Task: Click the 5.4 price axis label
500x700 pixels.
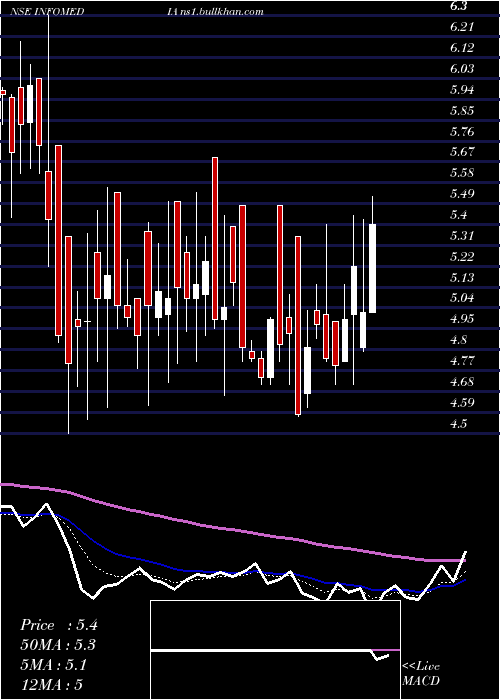Action: coord(459,216)
